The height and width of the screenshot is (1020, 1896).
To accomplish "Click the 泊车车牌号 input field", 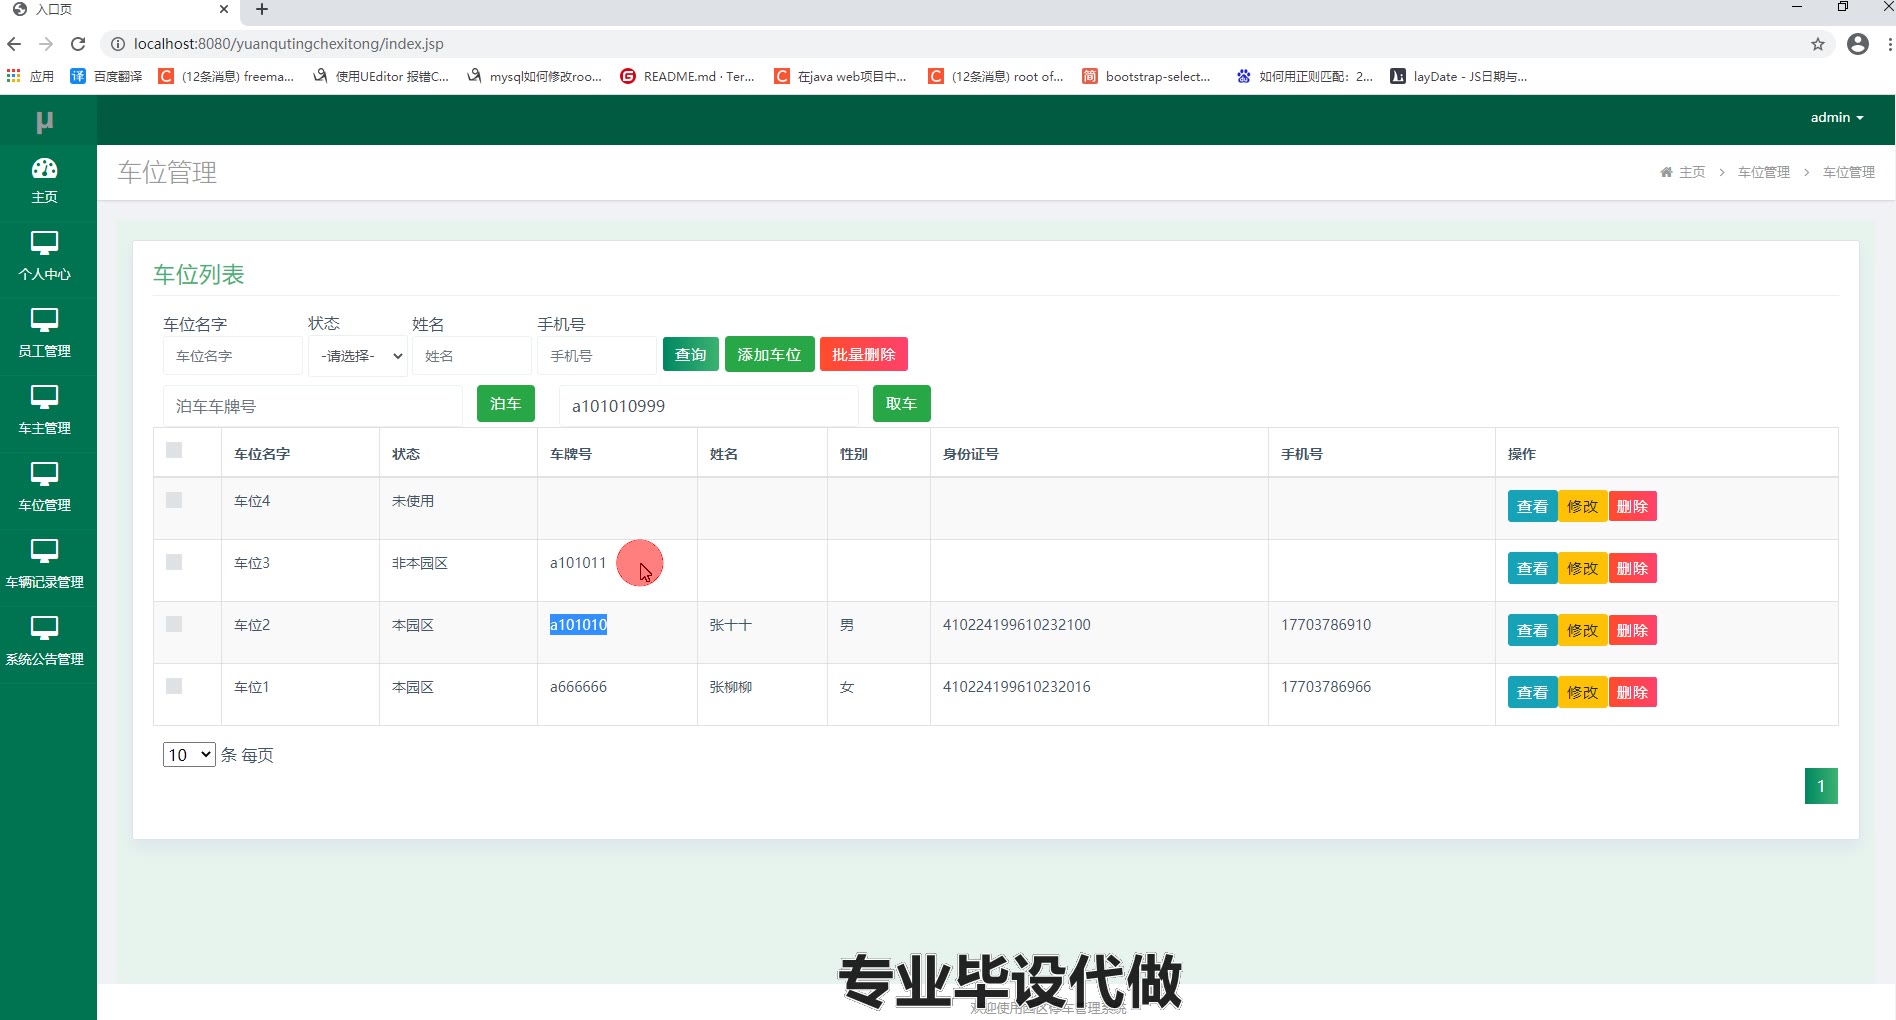I will [312, 406].
